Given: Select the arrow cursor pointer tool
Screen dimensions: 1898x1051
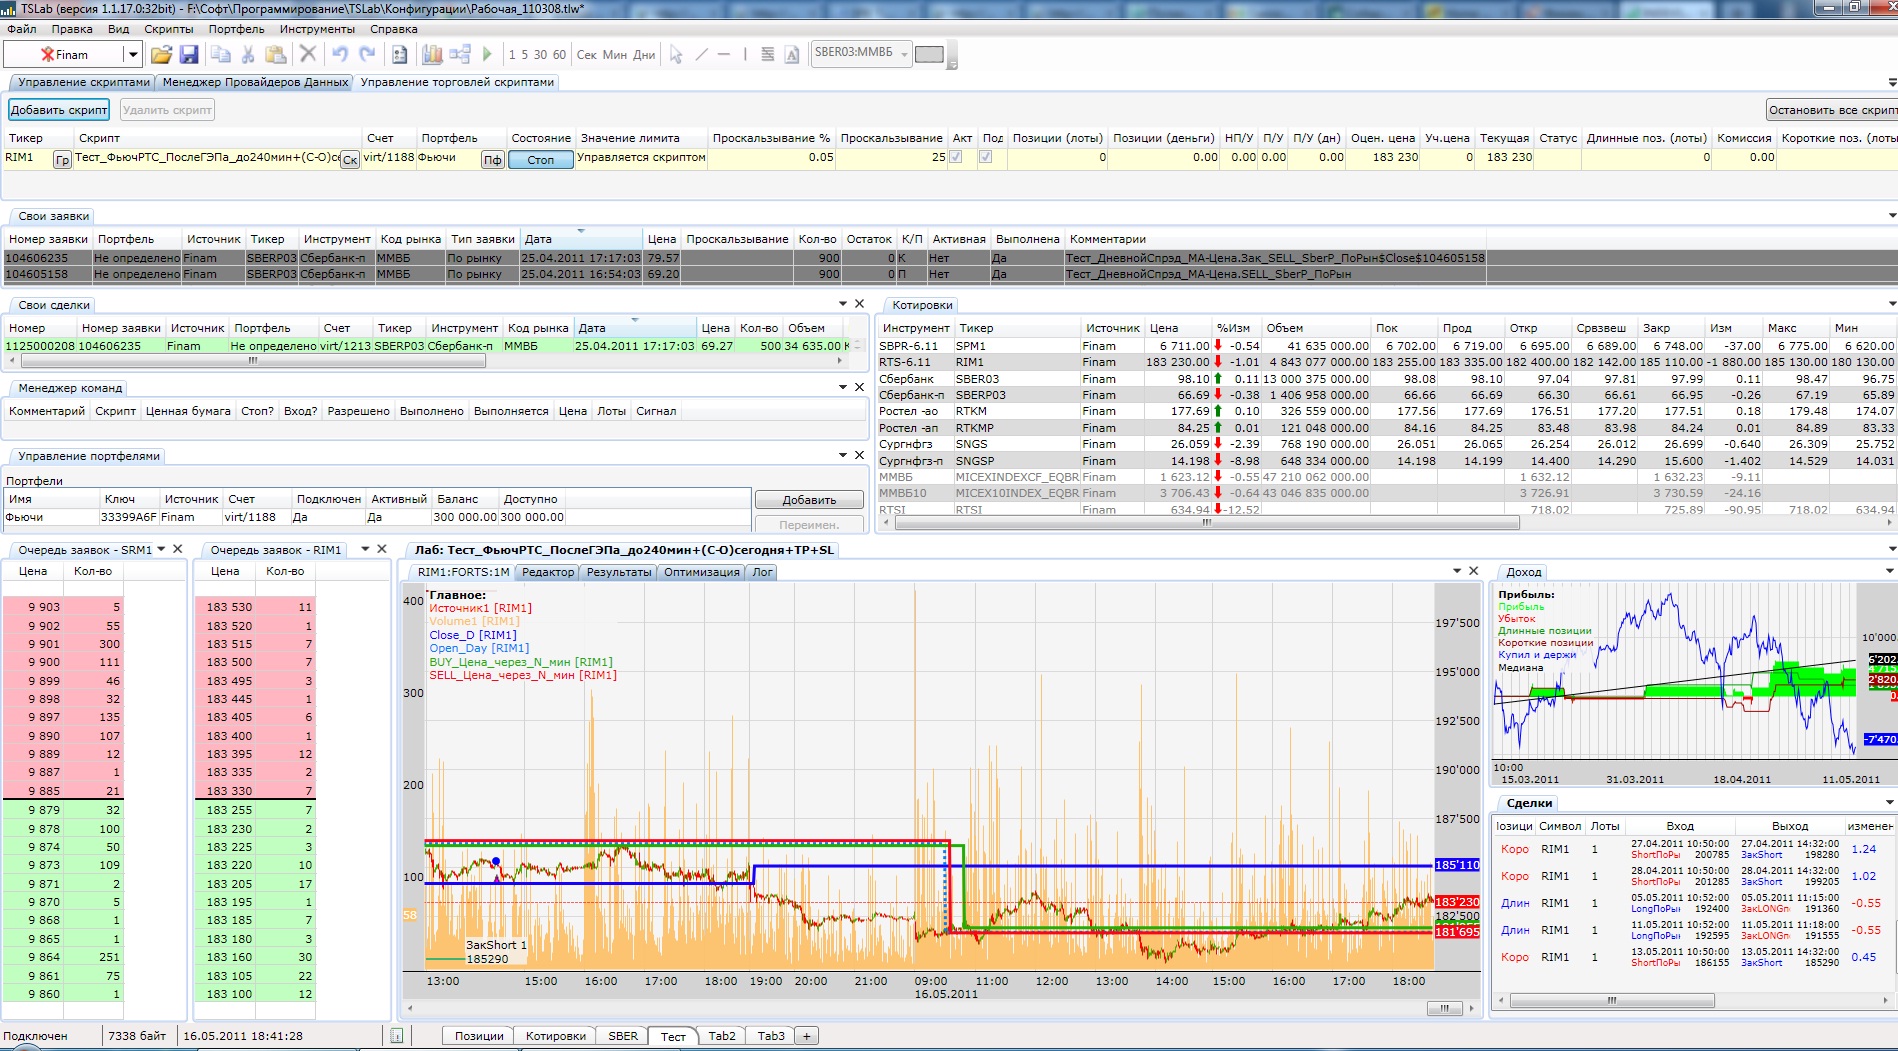Looking at the screenshot, I should (676, 55).
